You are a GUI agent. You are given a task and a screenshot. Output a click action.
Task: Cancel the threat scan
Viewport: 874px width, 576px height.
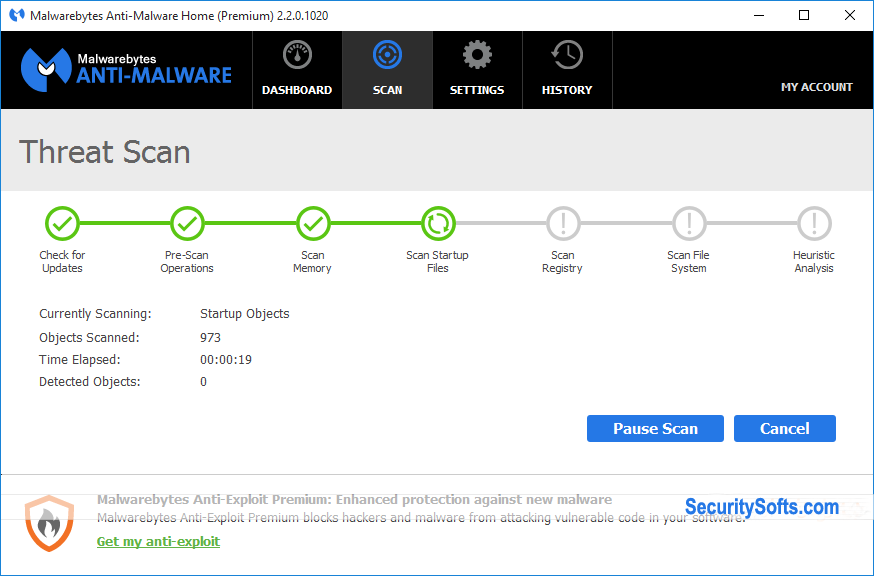785,428
